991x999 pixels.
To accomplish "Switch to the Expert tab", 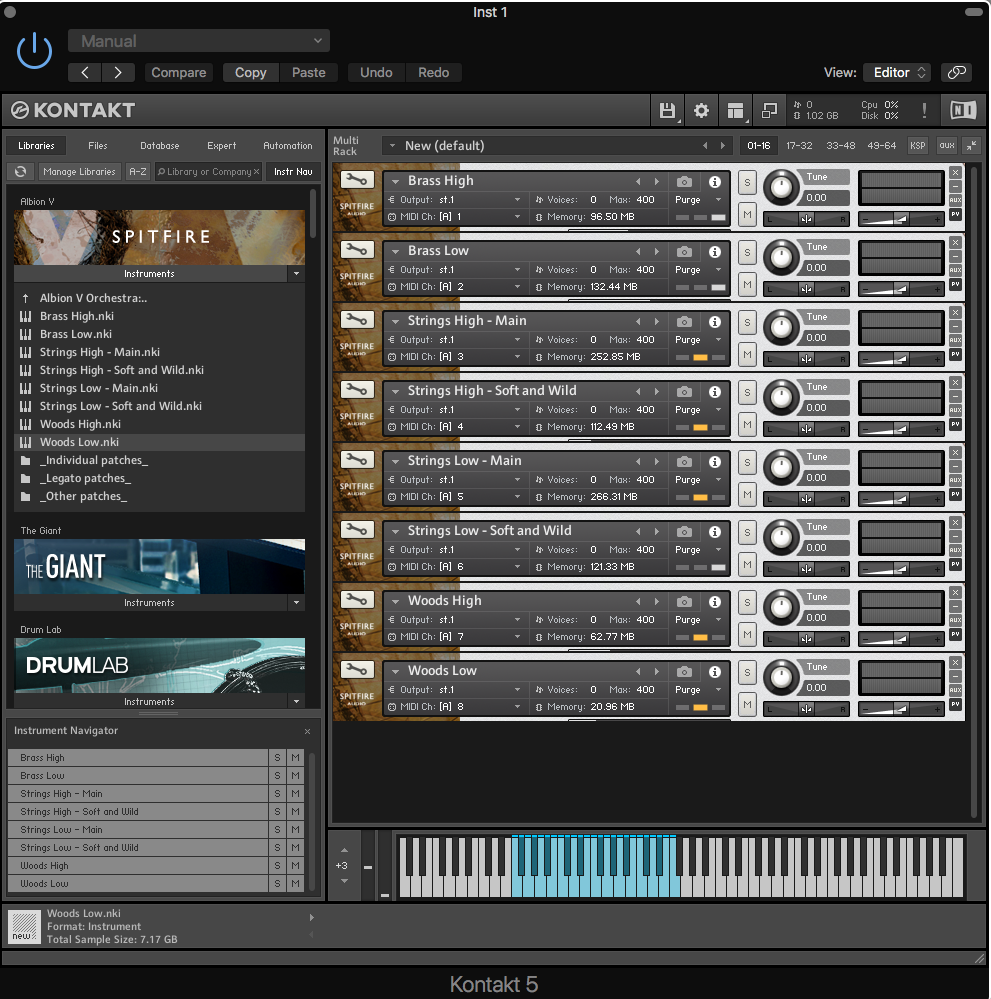I will pos(222,146).
